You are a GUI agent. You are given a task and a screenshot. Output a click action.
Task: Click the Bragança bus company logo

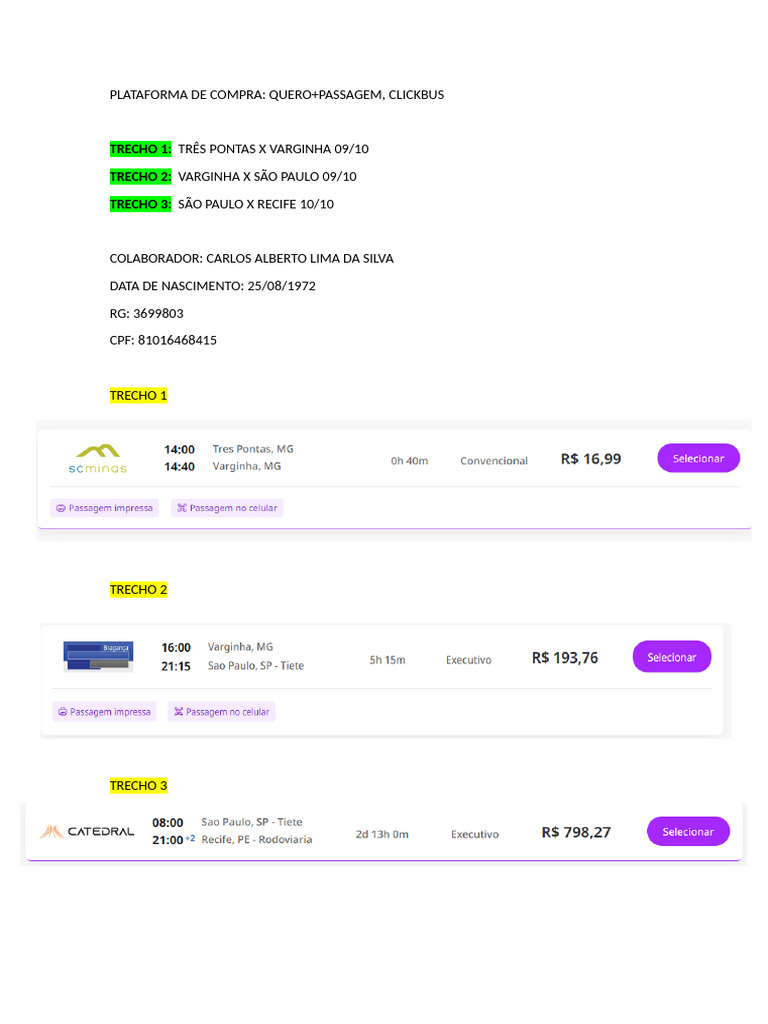98,656
